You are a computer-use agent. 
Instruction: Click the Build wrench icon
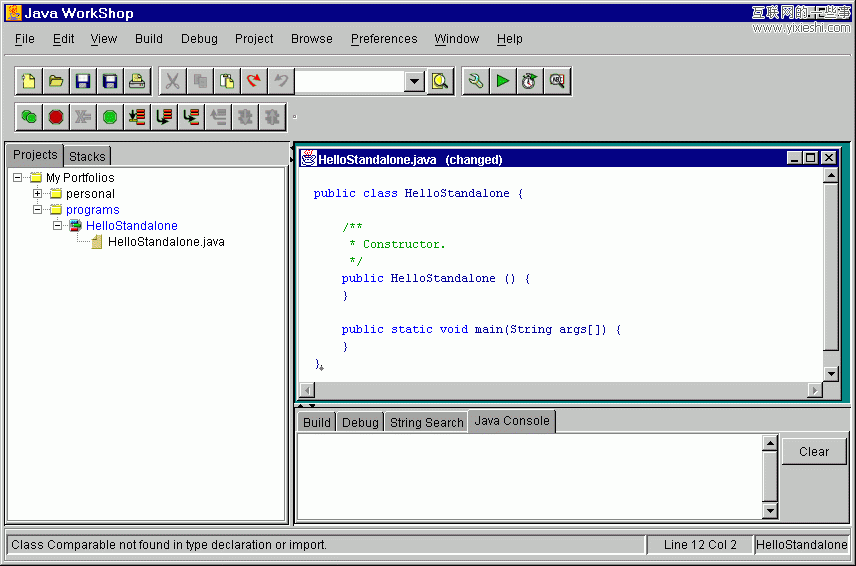coord(476,82)
